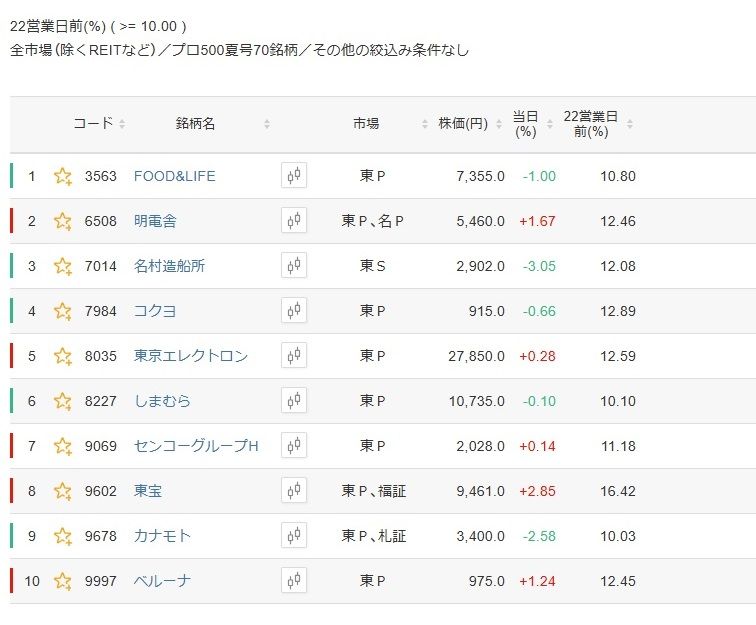Click the 銘柄名 header label
Viewport: 756px width, 625px height.
195,123
